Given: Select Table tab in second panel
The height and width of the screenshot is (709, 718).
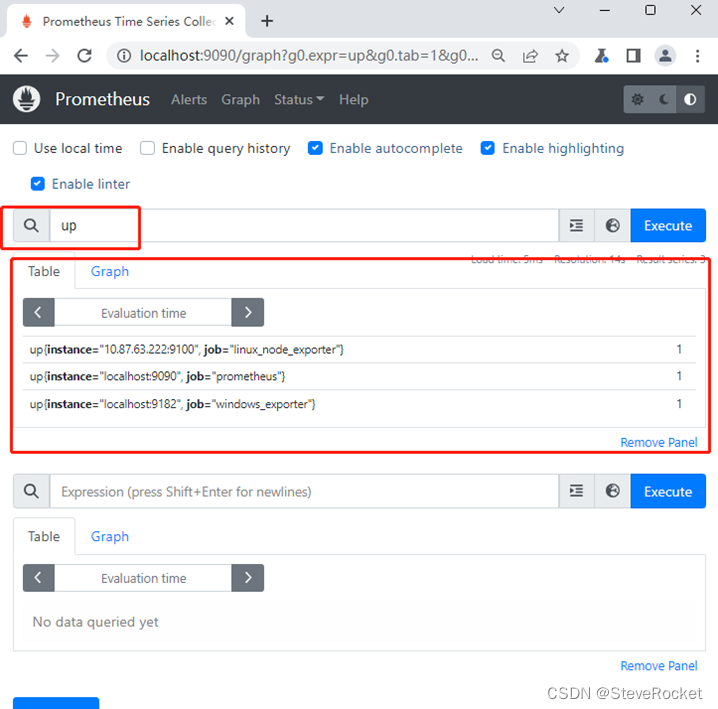Looking at the screenshot, I should point(44,536).
